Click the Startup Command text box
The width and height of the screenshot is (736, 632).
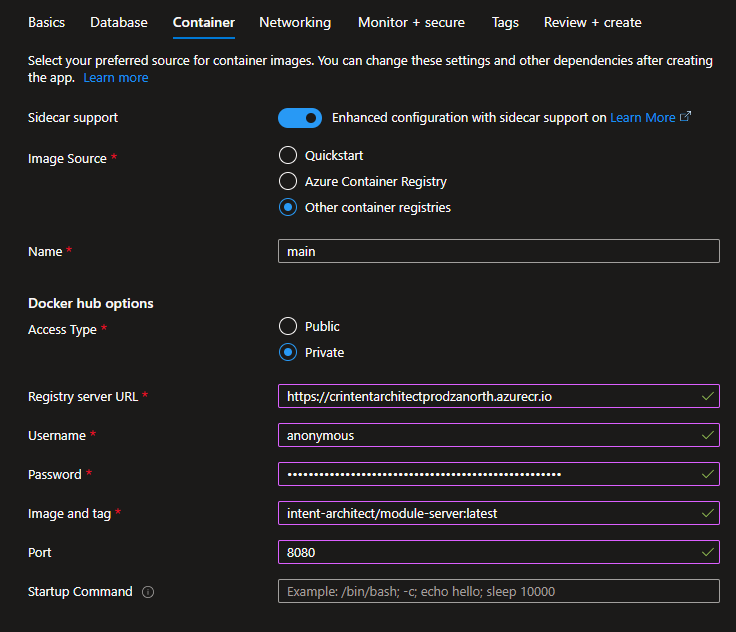click(x=498, y=591)
